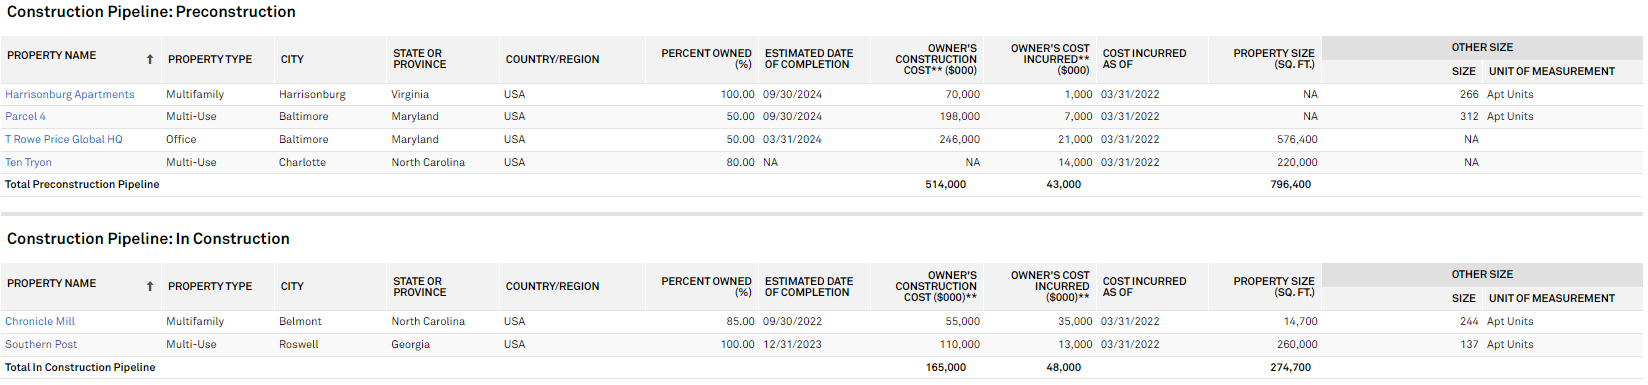This screenshot has height=385, width=1648.
Task: Click Preconstruction State or Province column header
Action: point(420,59)
